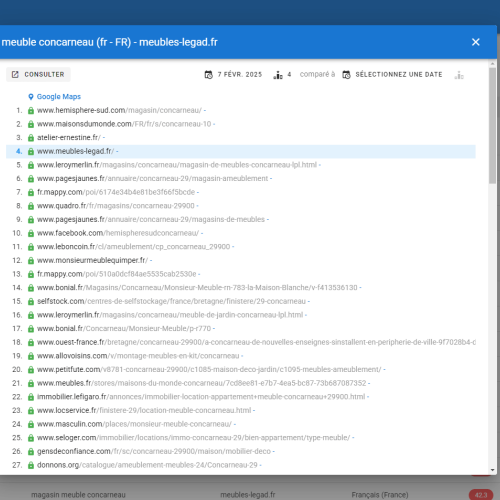Click the dialog's vertical scrollbar thumb
Image resolution: width=500 pixels, height=500 pixels.
493,126
